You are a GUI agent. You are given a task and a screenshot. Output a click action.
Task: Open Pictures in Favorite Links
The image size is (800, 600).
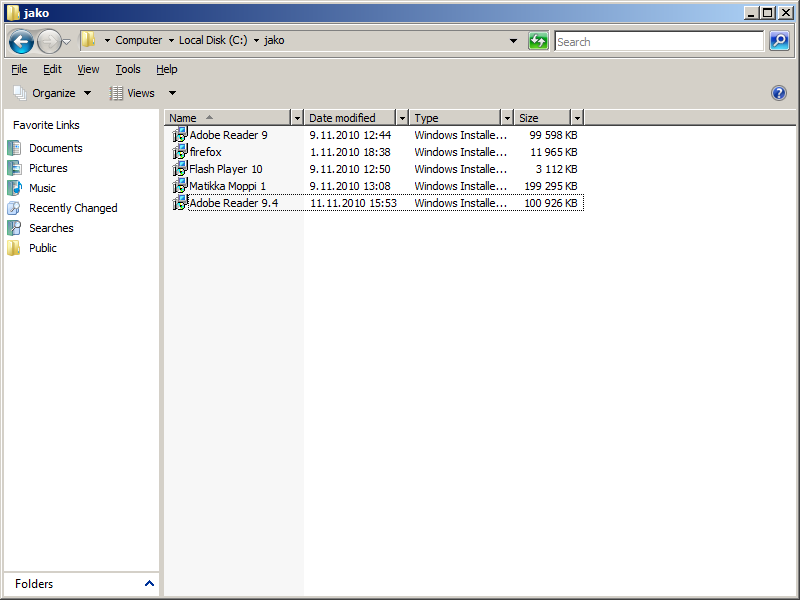pyautogui.click(x=48, y=168)
